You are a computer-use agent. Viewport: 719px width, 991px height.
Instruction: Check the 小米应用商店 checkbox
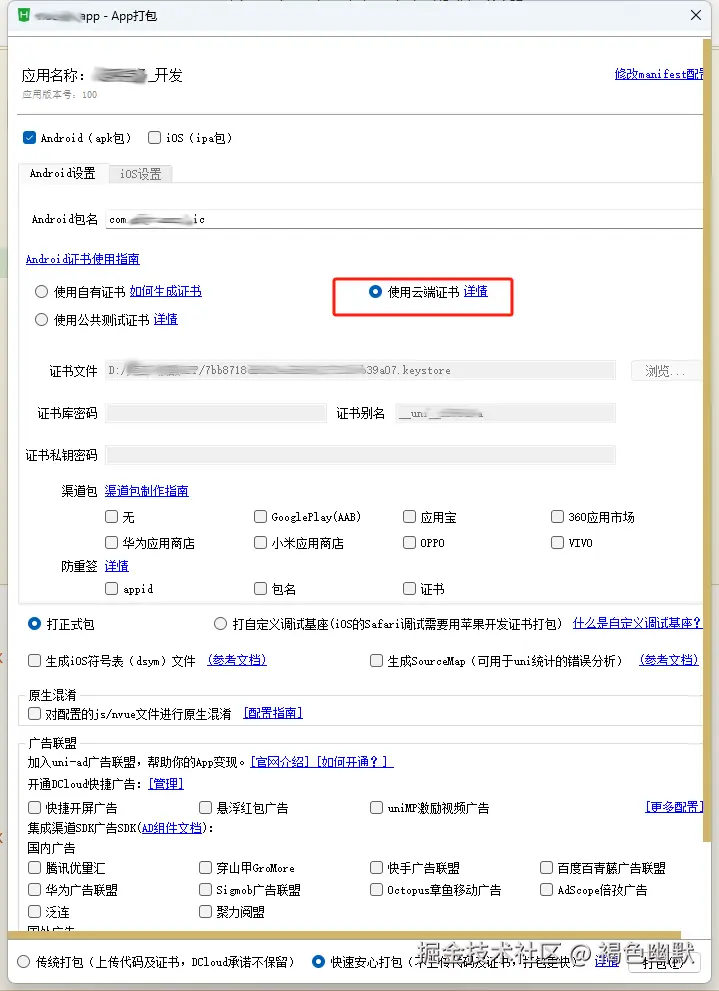[260, 543]
